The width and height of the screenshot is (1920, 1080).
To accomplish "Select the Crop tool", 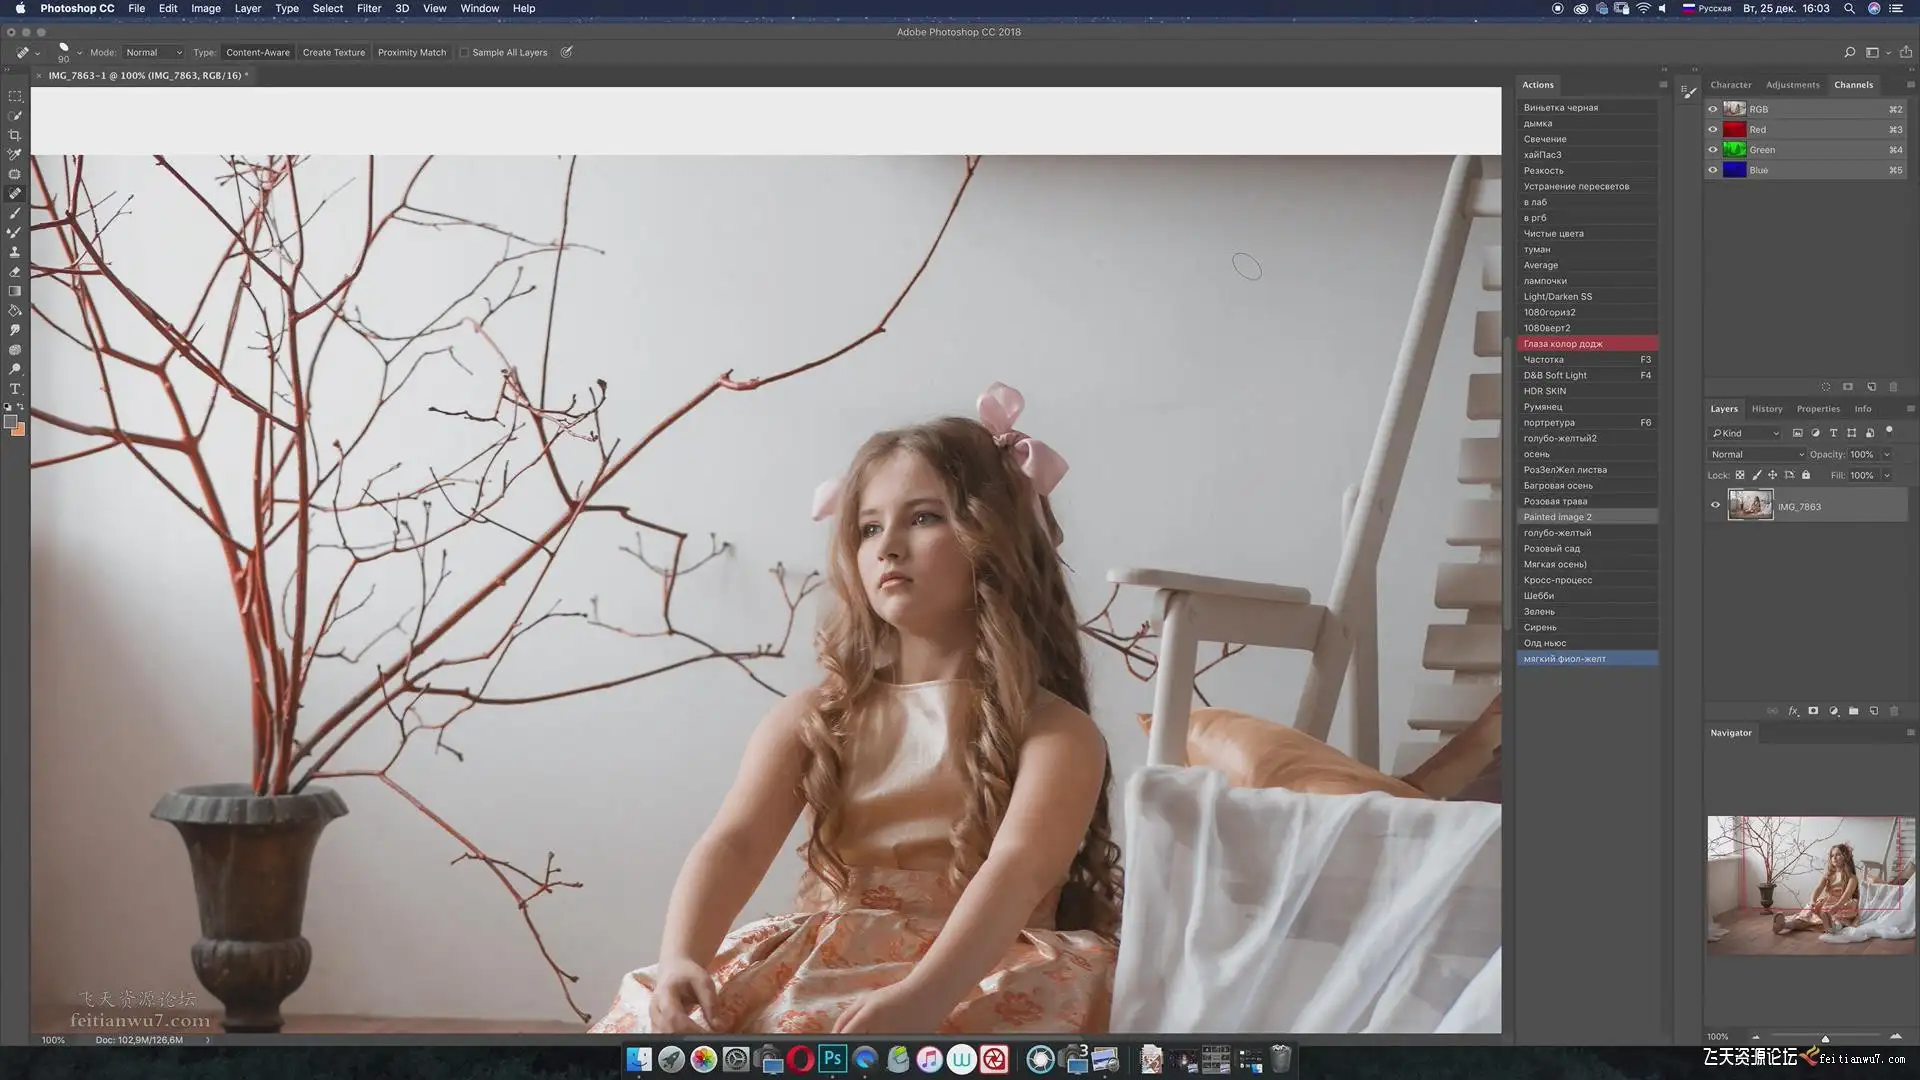I will (x=14, y=135).
